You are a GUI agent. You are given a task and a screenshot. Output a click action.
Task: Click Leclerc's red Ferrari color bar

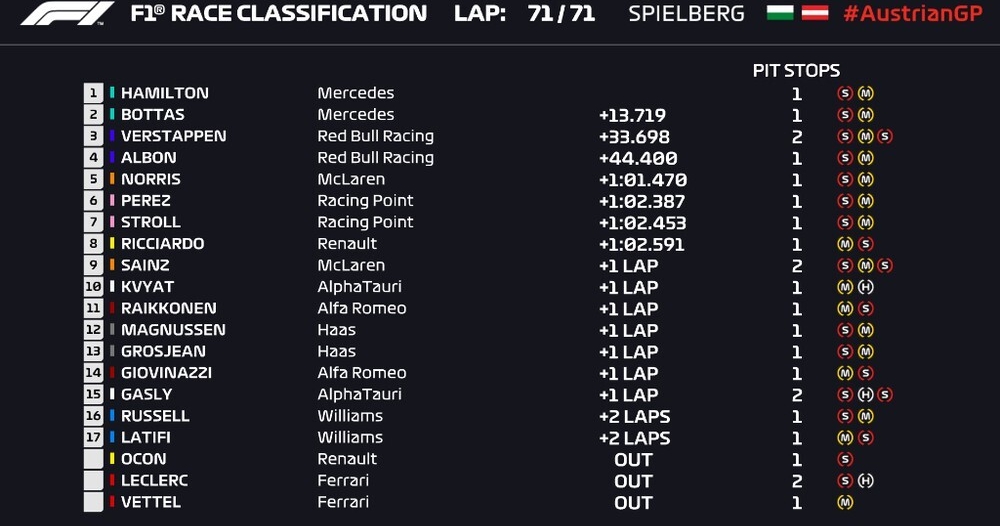[x=113, y=481]
